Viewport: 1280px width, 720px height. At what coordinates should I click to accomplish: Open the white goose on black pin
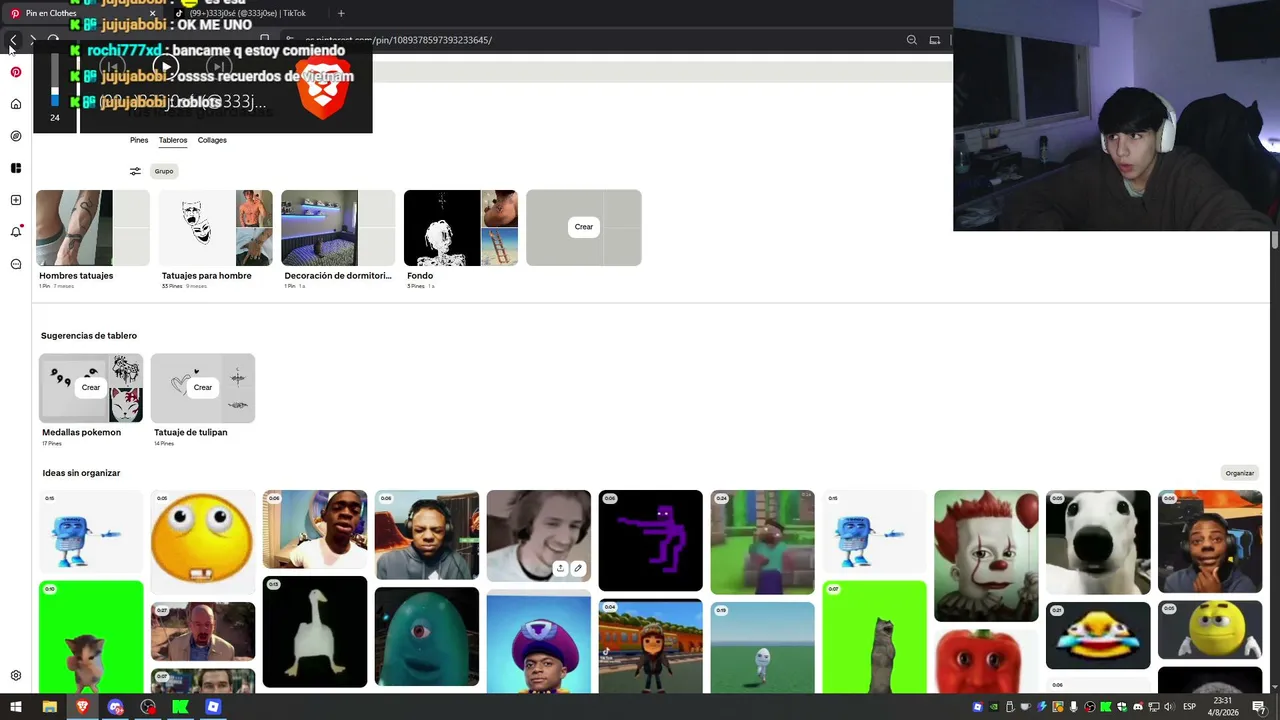click(x=315, y=632)
